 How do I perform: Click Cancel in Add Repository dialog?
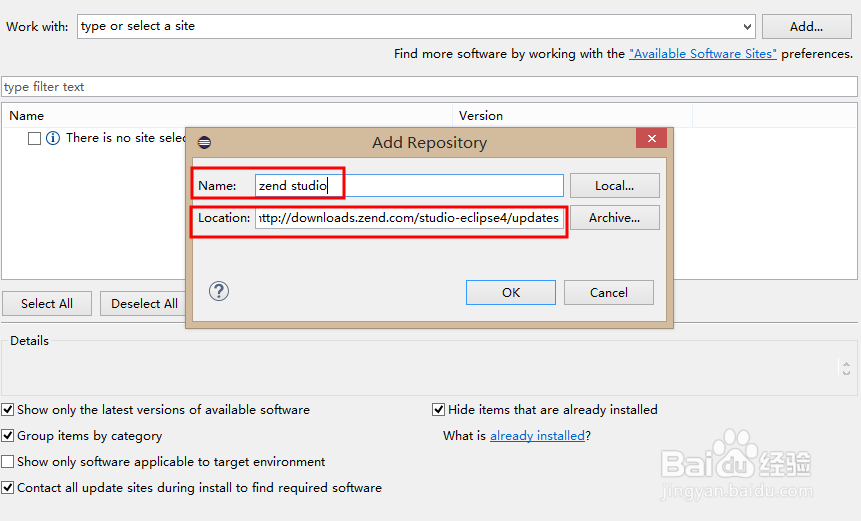pyautogui.click(x=608, y=293)
